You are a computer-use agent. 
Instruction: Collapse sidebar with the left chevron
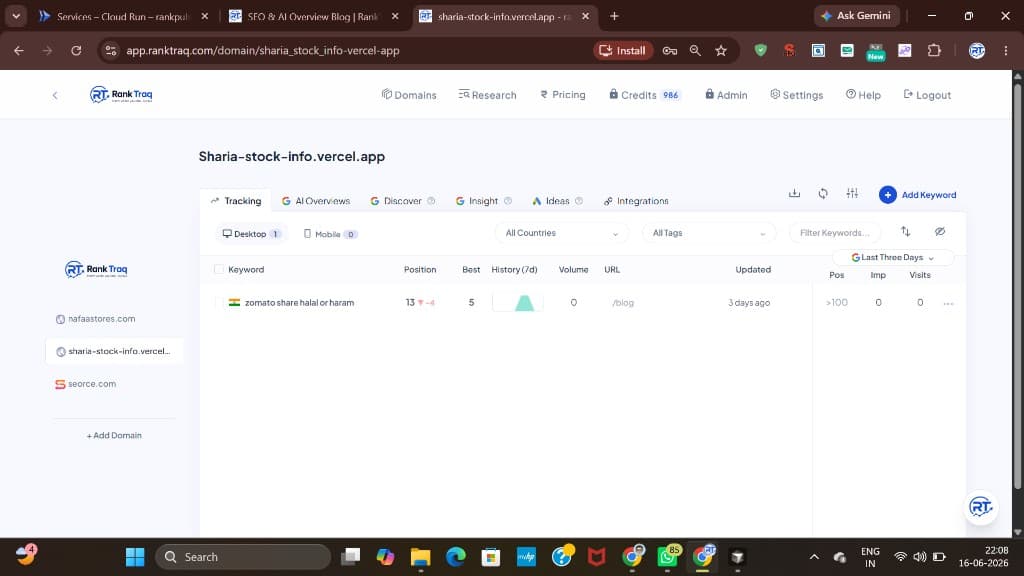[x=55, y=95]
